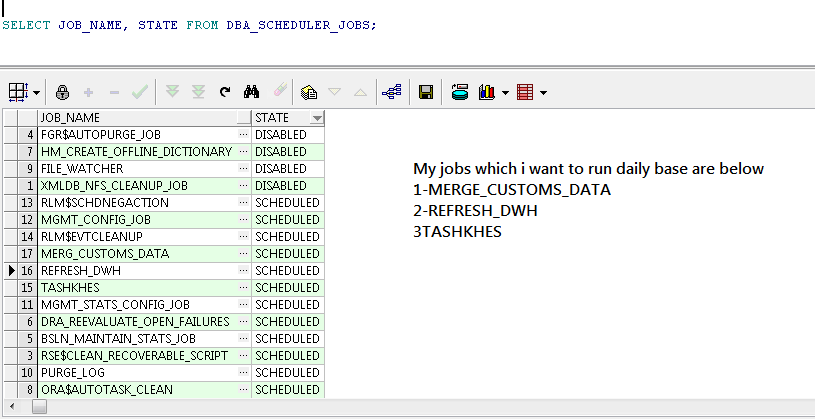Click the refresh query icon
815x419 pixels.
[x=225, y=92]
